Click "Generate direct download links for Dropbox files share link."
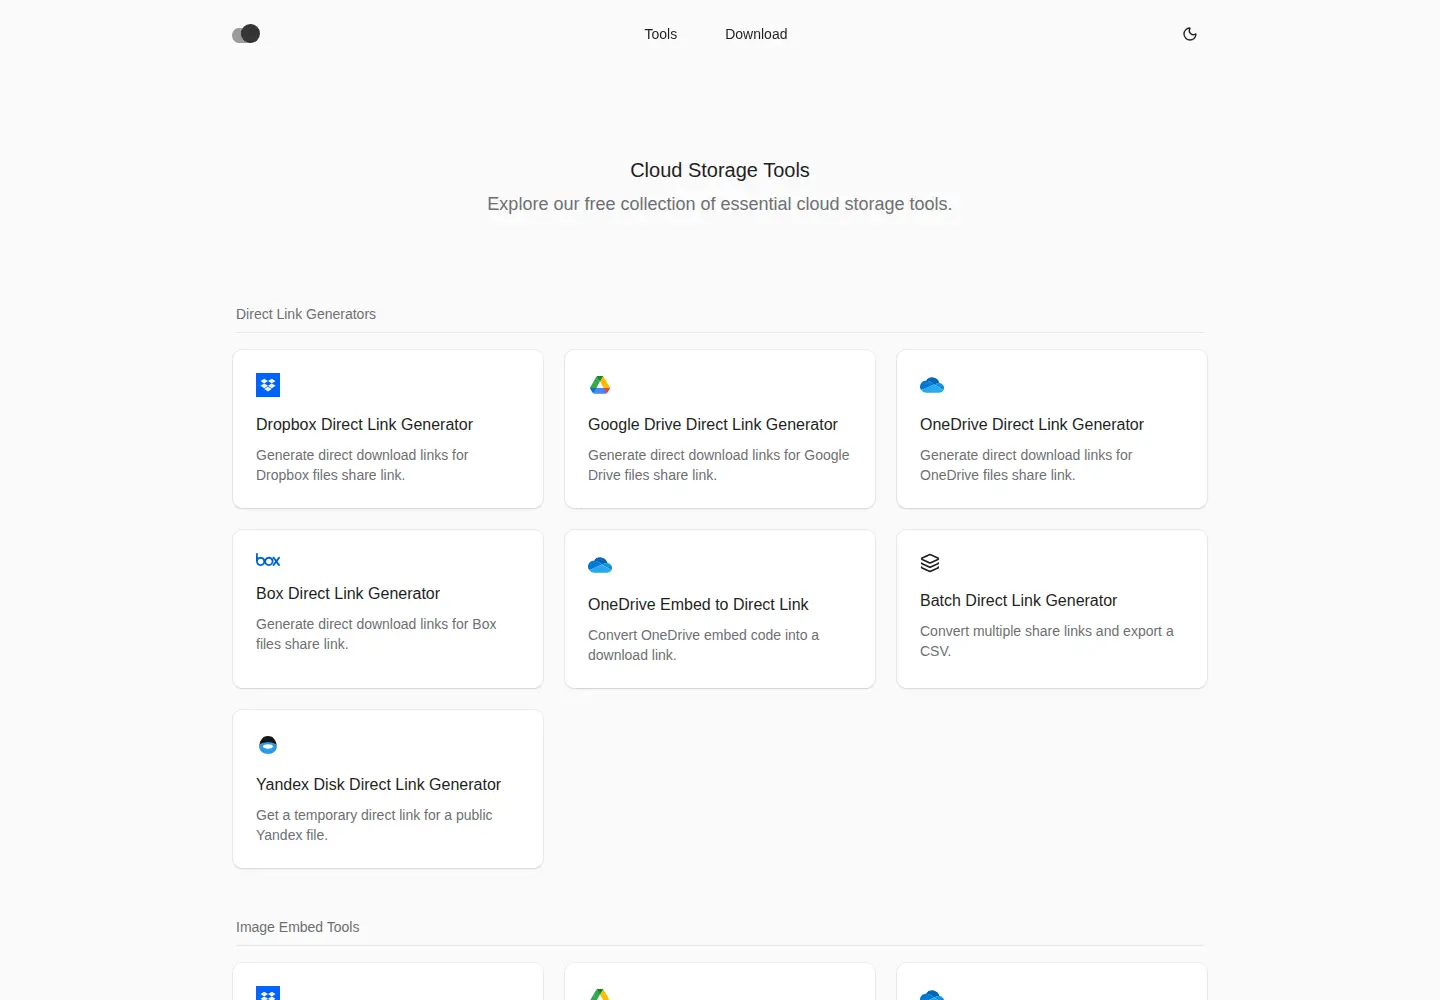This screenshot has width=1440, height=1000. [x=362, y=465]
